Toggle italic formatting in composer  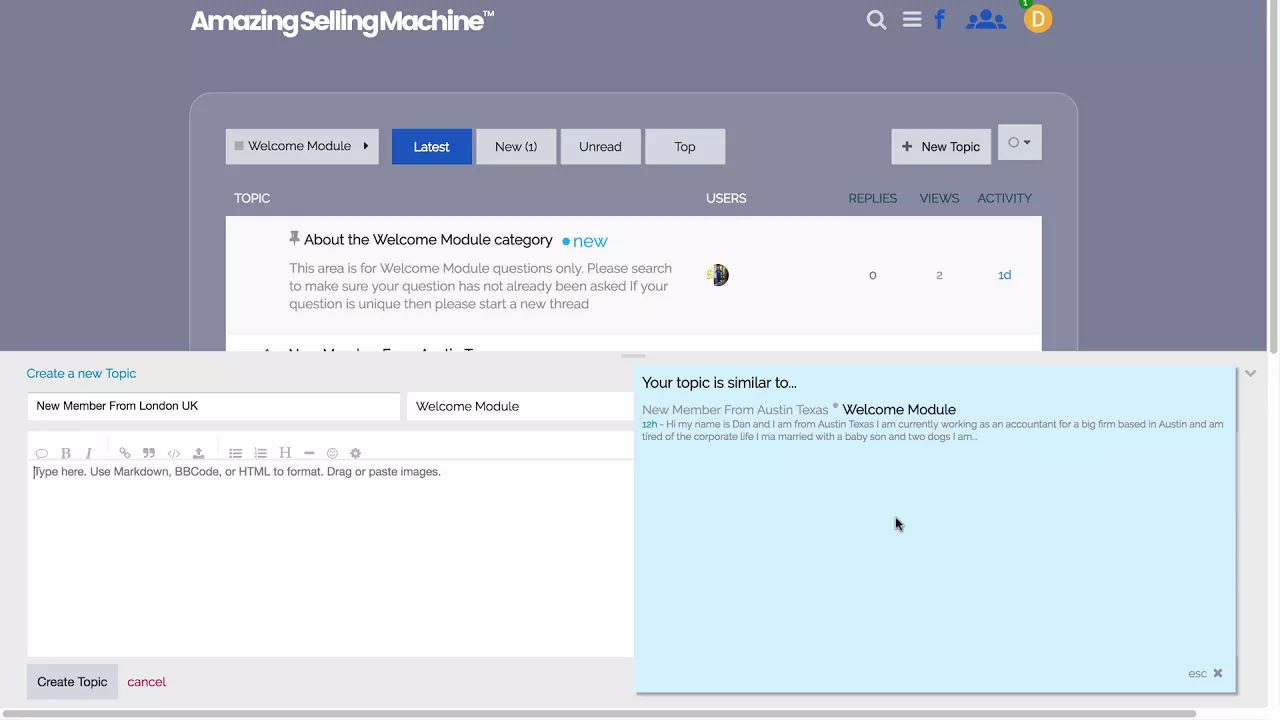click(x=89, y=453)
